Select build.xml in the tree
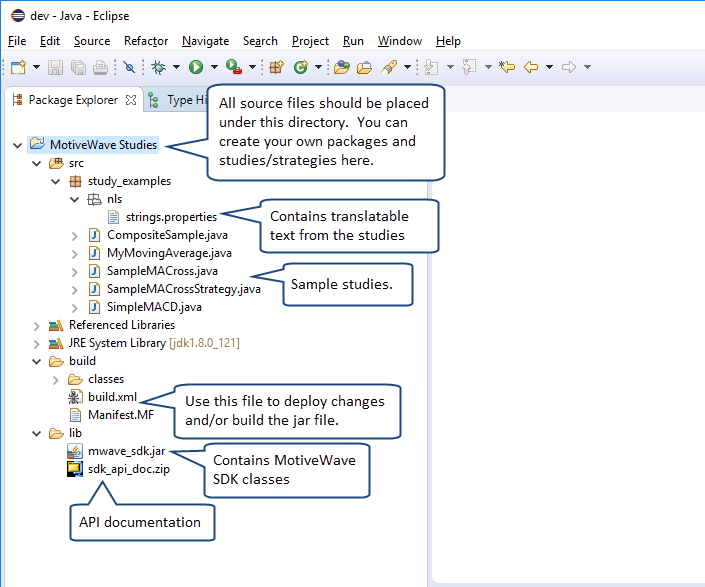Screen dimensions: 705x587 click(x=111, y=397)
